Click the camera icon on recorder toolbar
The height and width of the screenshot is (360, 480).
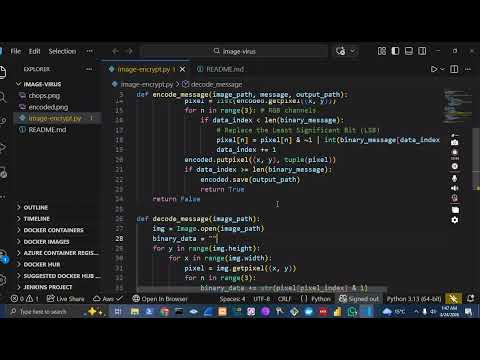click(x=454, y=142)
